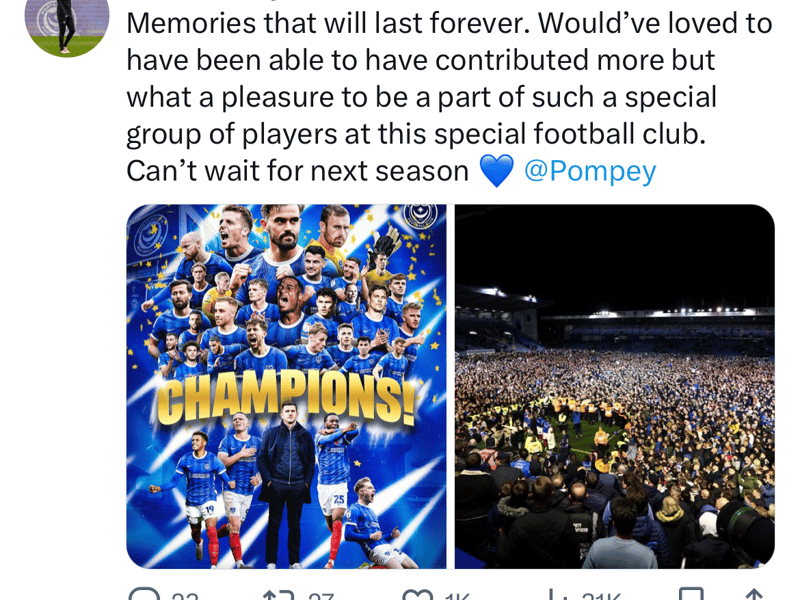Follow the @Pompey mention link

coord(590,172)
